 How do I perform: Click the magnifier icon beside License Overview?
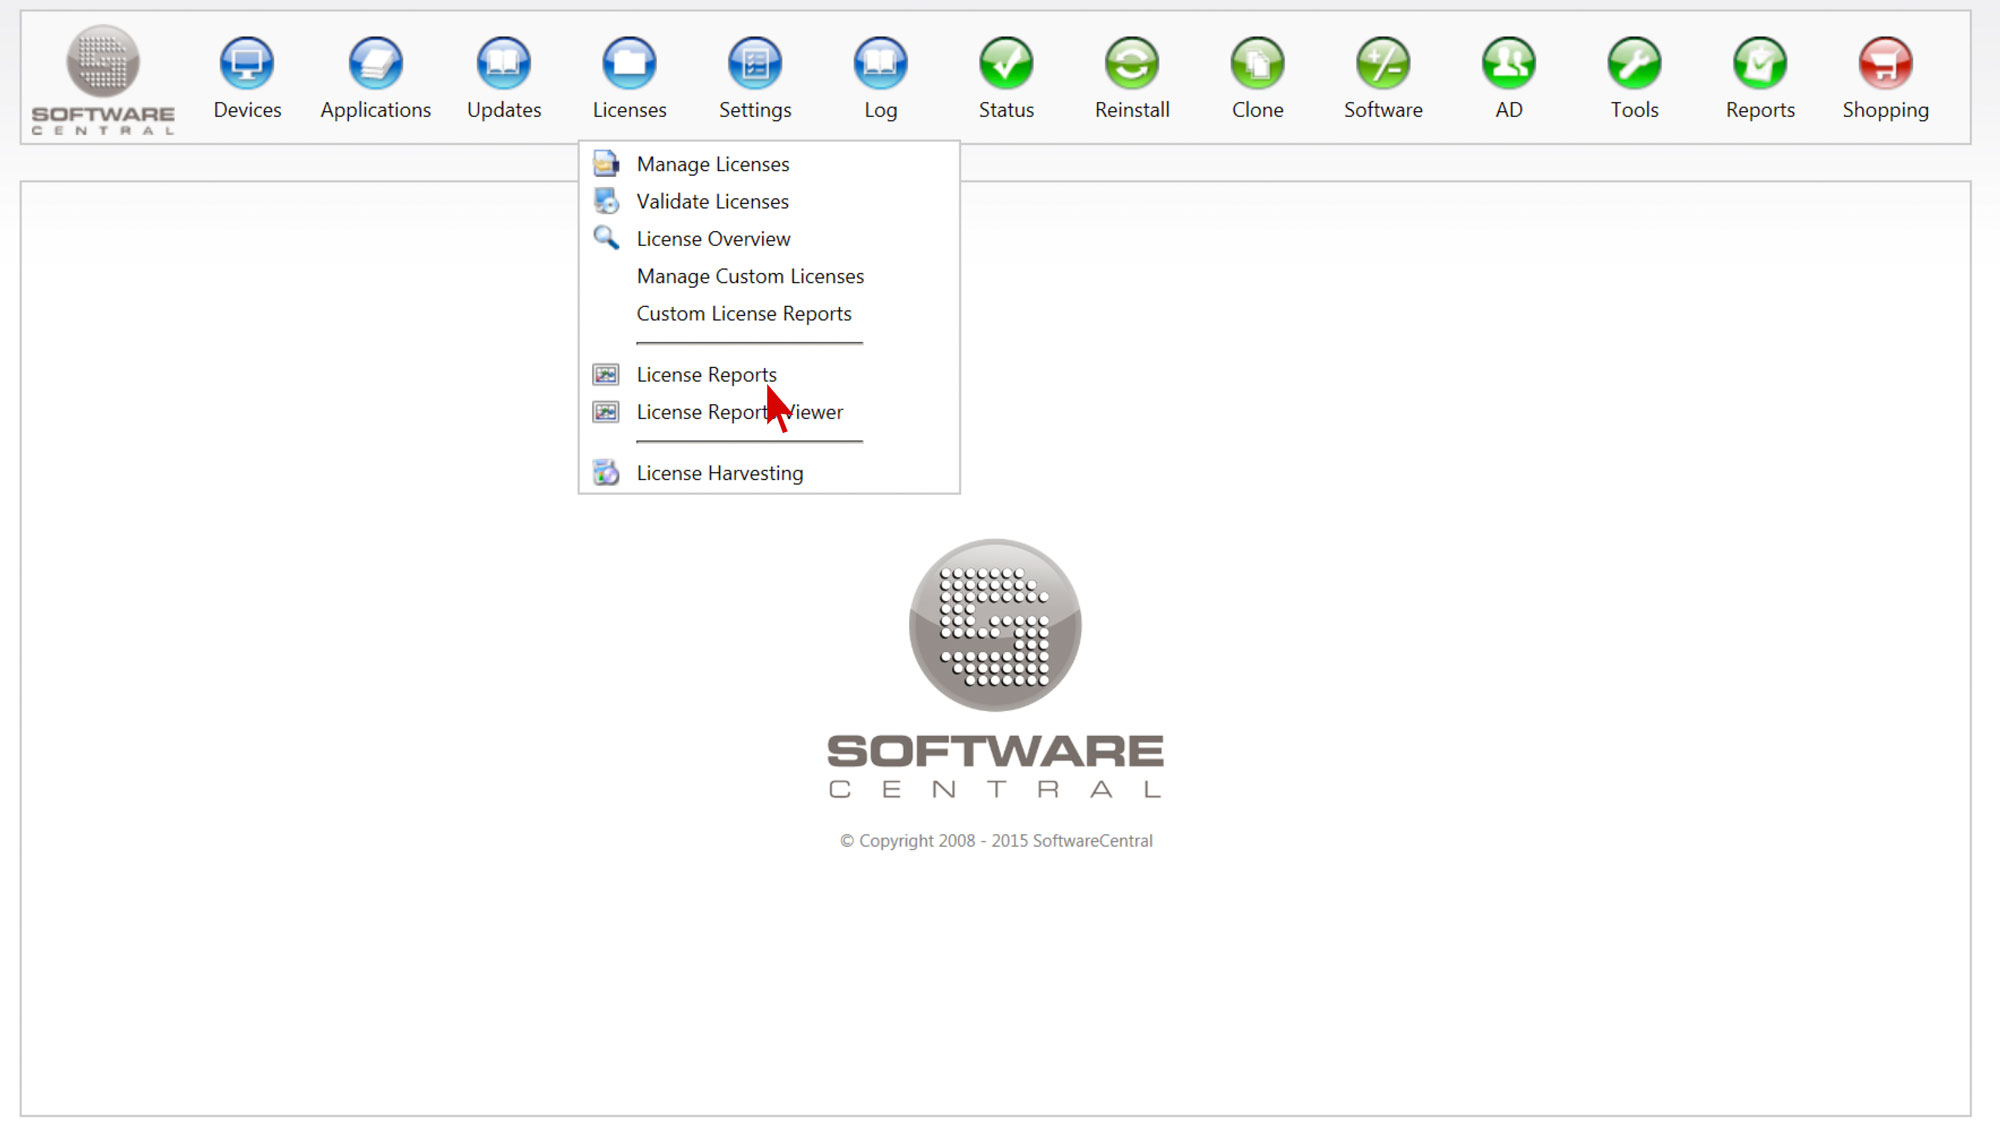[x=606, y=238]
